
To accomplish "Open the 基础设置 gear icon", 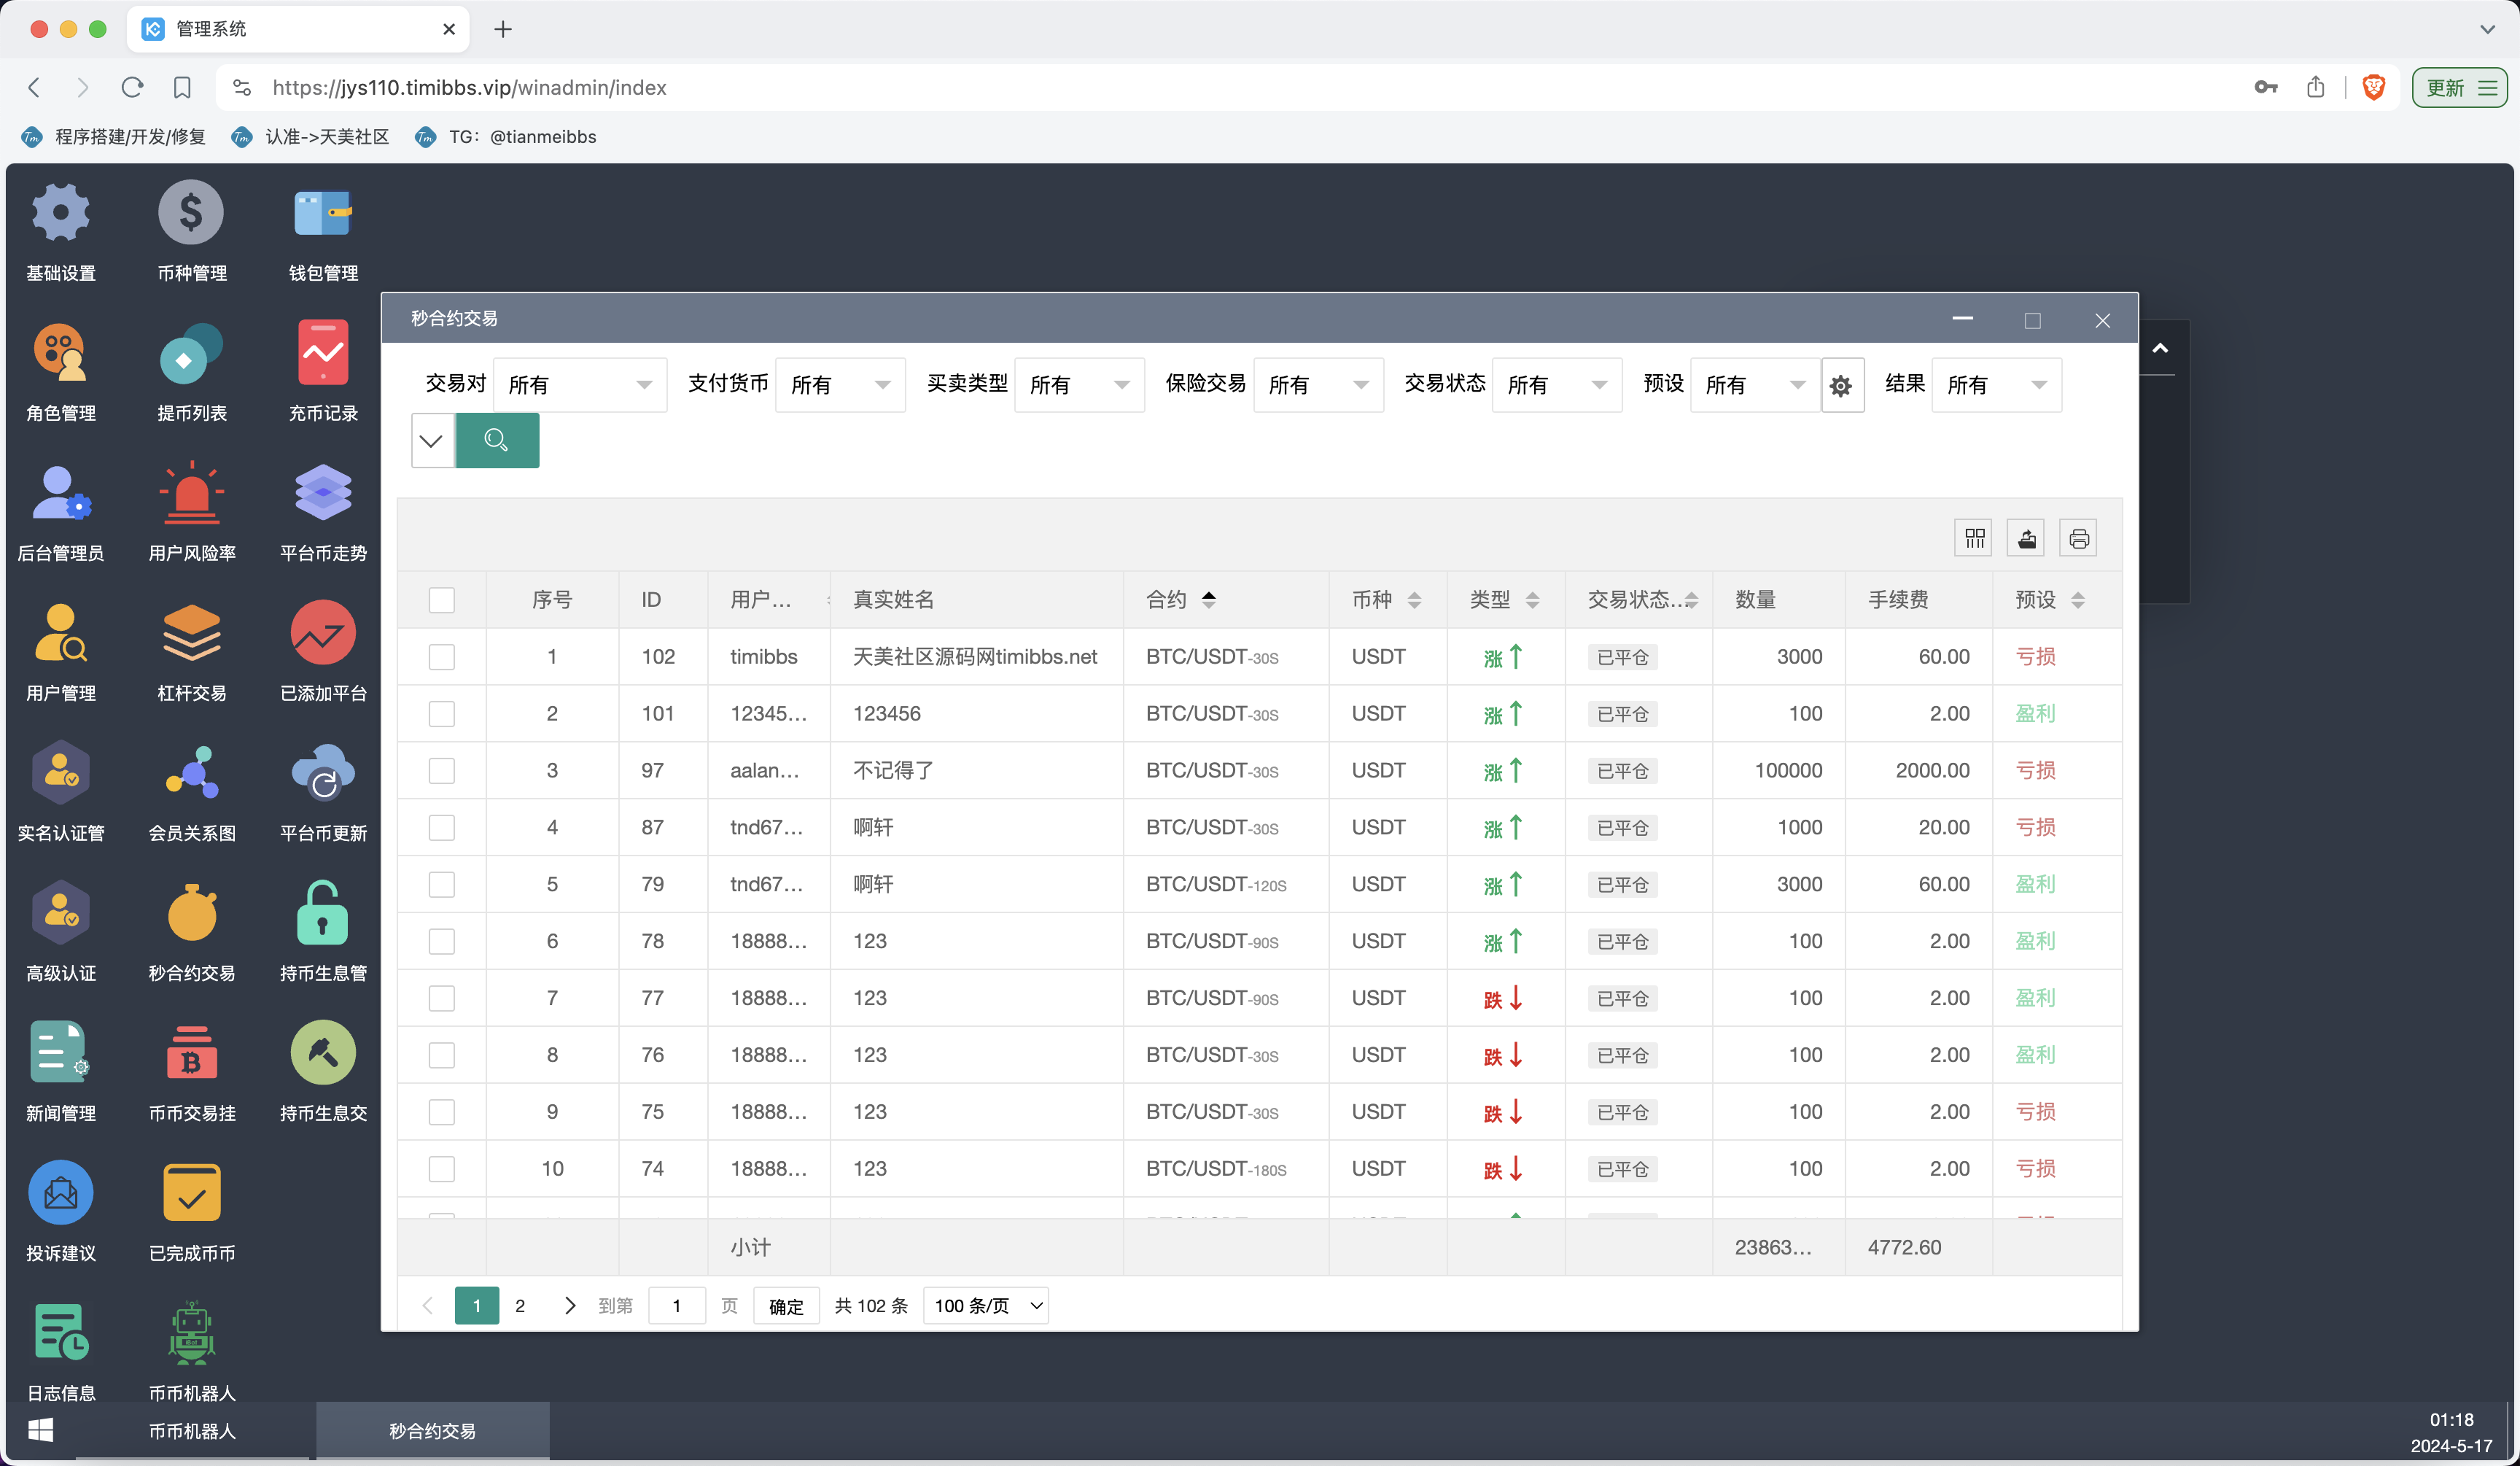I will click(x=61, y=212).
